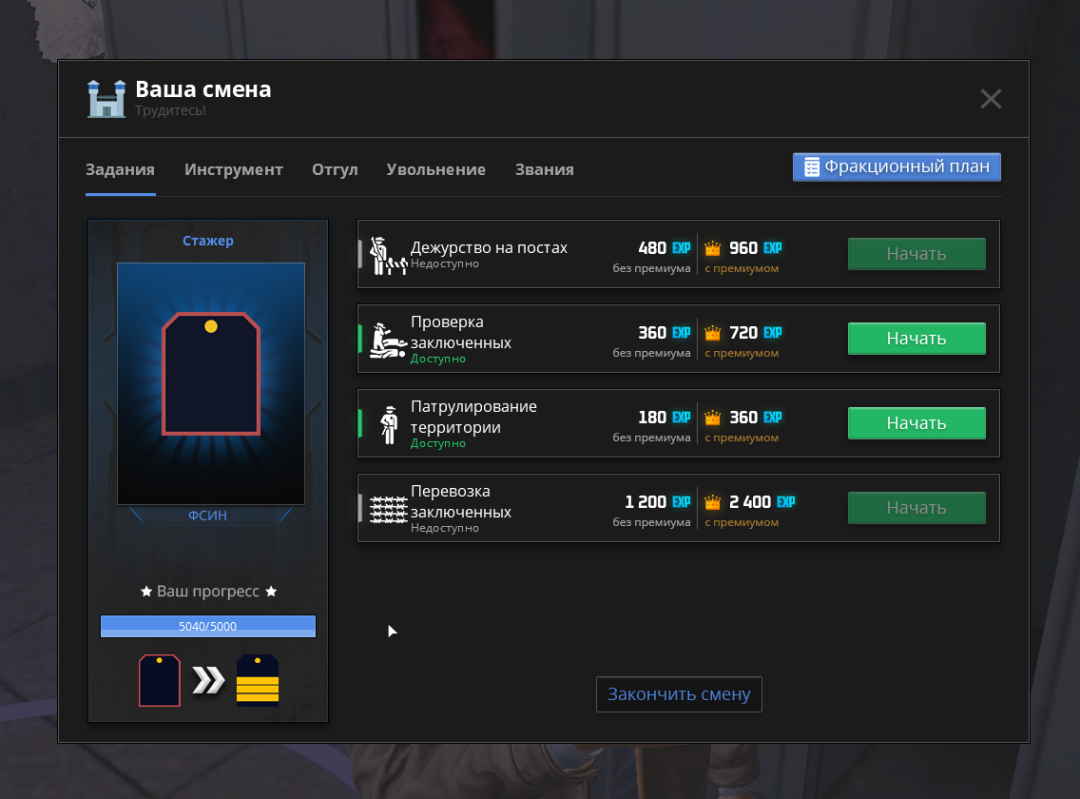Start the Патрулирование территории task

coord(916,423)
